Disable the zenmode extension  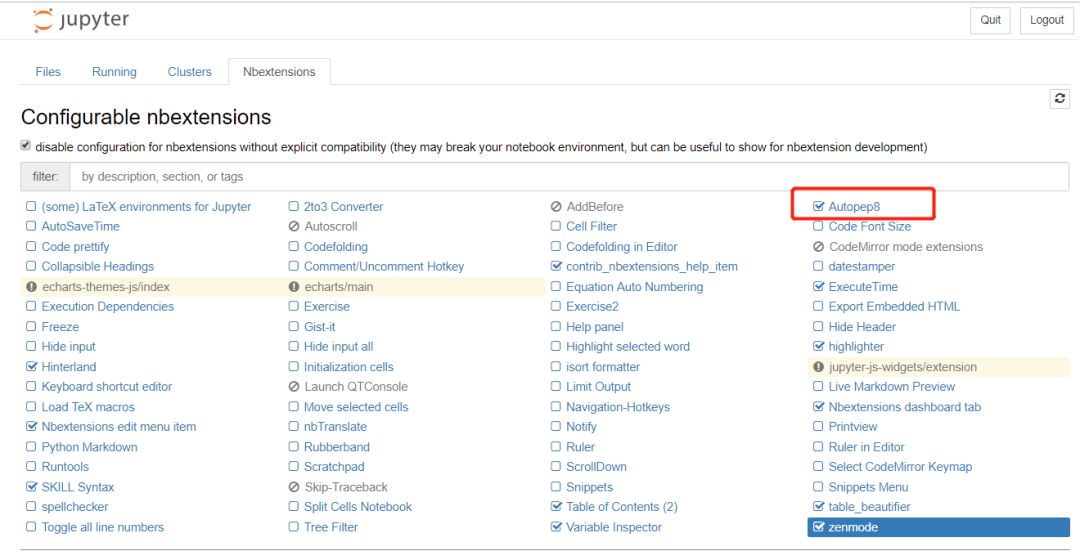[x=818, y=527]
